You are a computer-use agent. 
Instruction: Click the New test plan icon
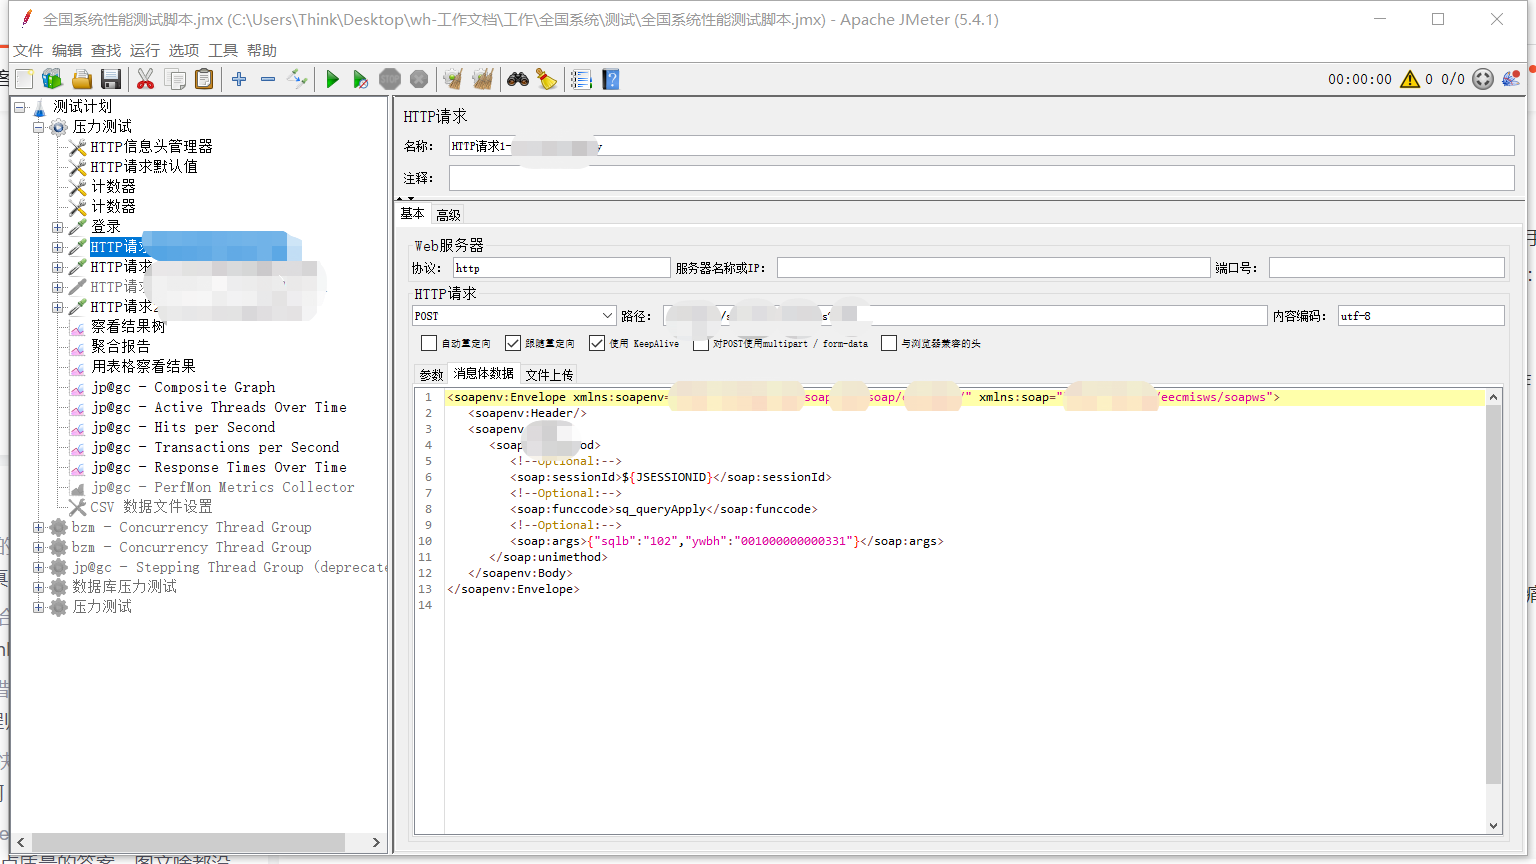[24, 79]
